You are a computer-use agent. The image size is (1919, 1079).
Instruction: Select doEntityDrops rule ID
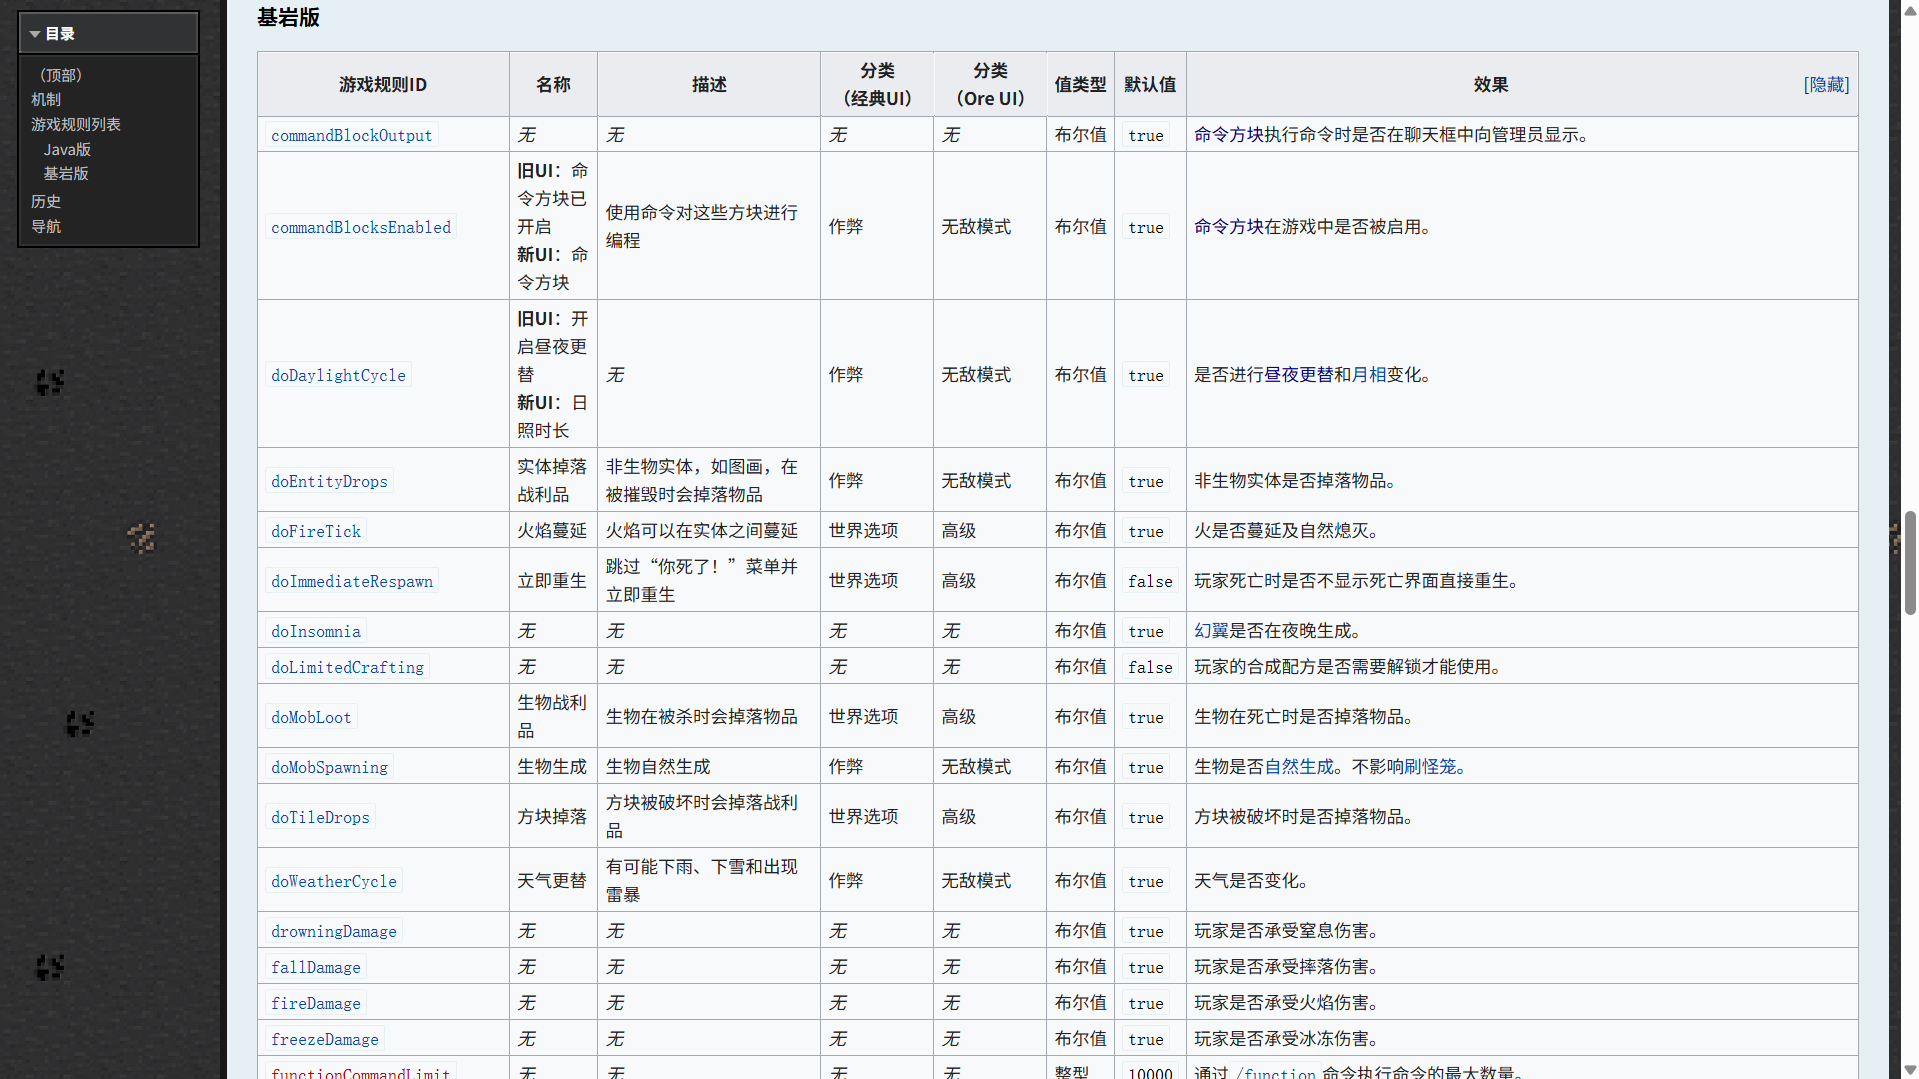[x=329, y=481]
